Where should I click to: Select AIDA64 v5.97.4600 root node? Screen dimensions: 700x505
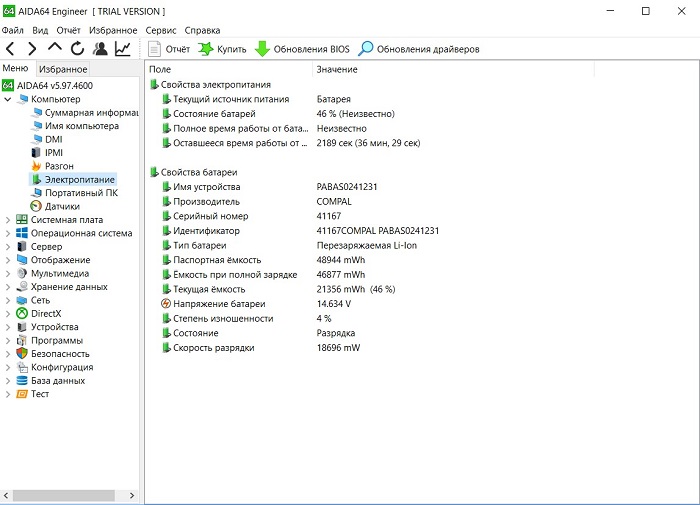(47, 85)
